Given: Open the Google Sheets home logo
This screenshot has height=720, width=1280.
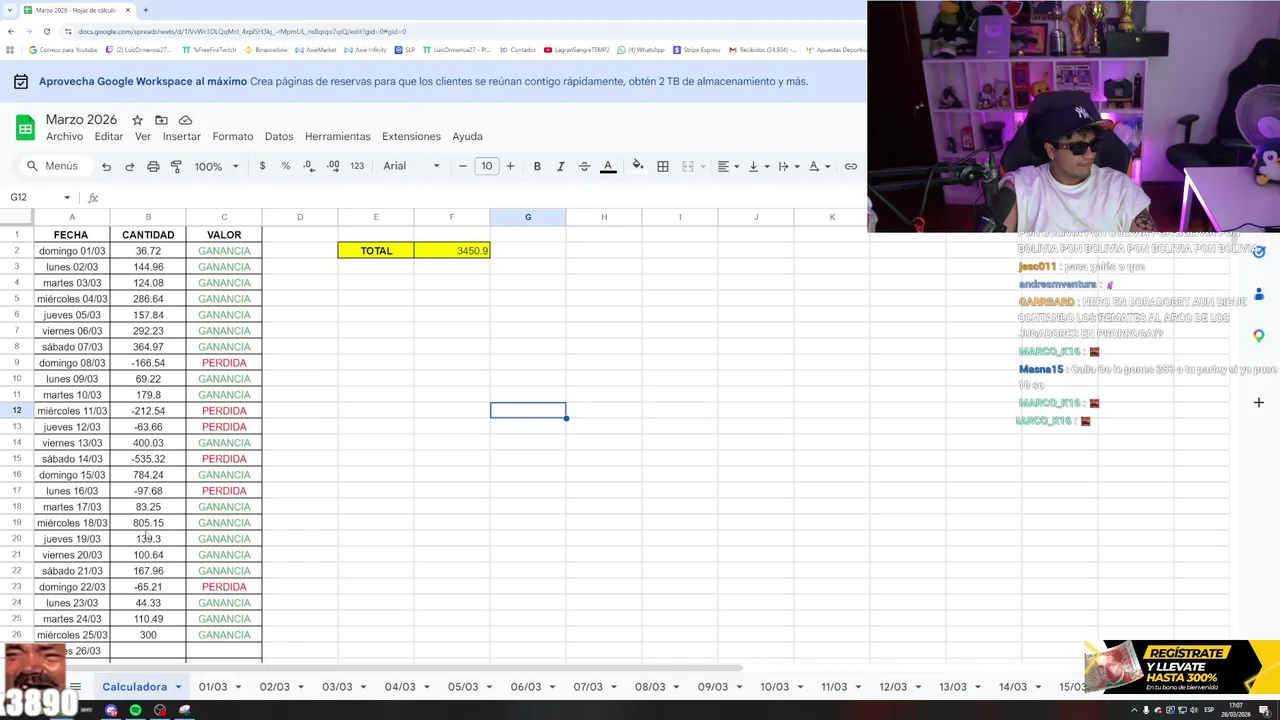Looking at the screenshot, I should point(25,127).
